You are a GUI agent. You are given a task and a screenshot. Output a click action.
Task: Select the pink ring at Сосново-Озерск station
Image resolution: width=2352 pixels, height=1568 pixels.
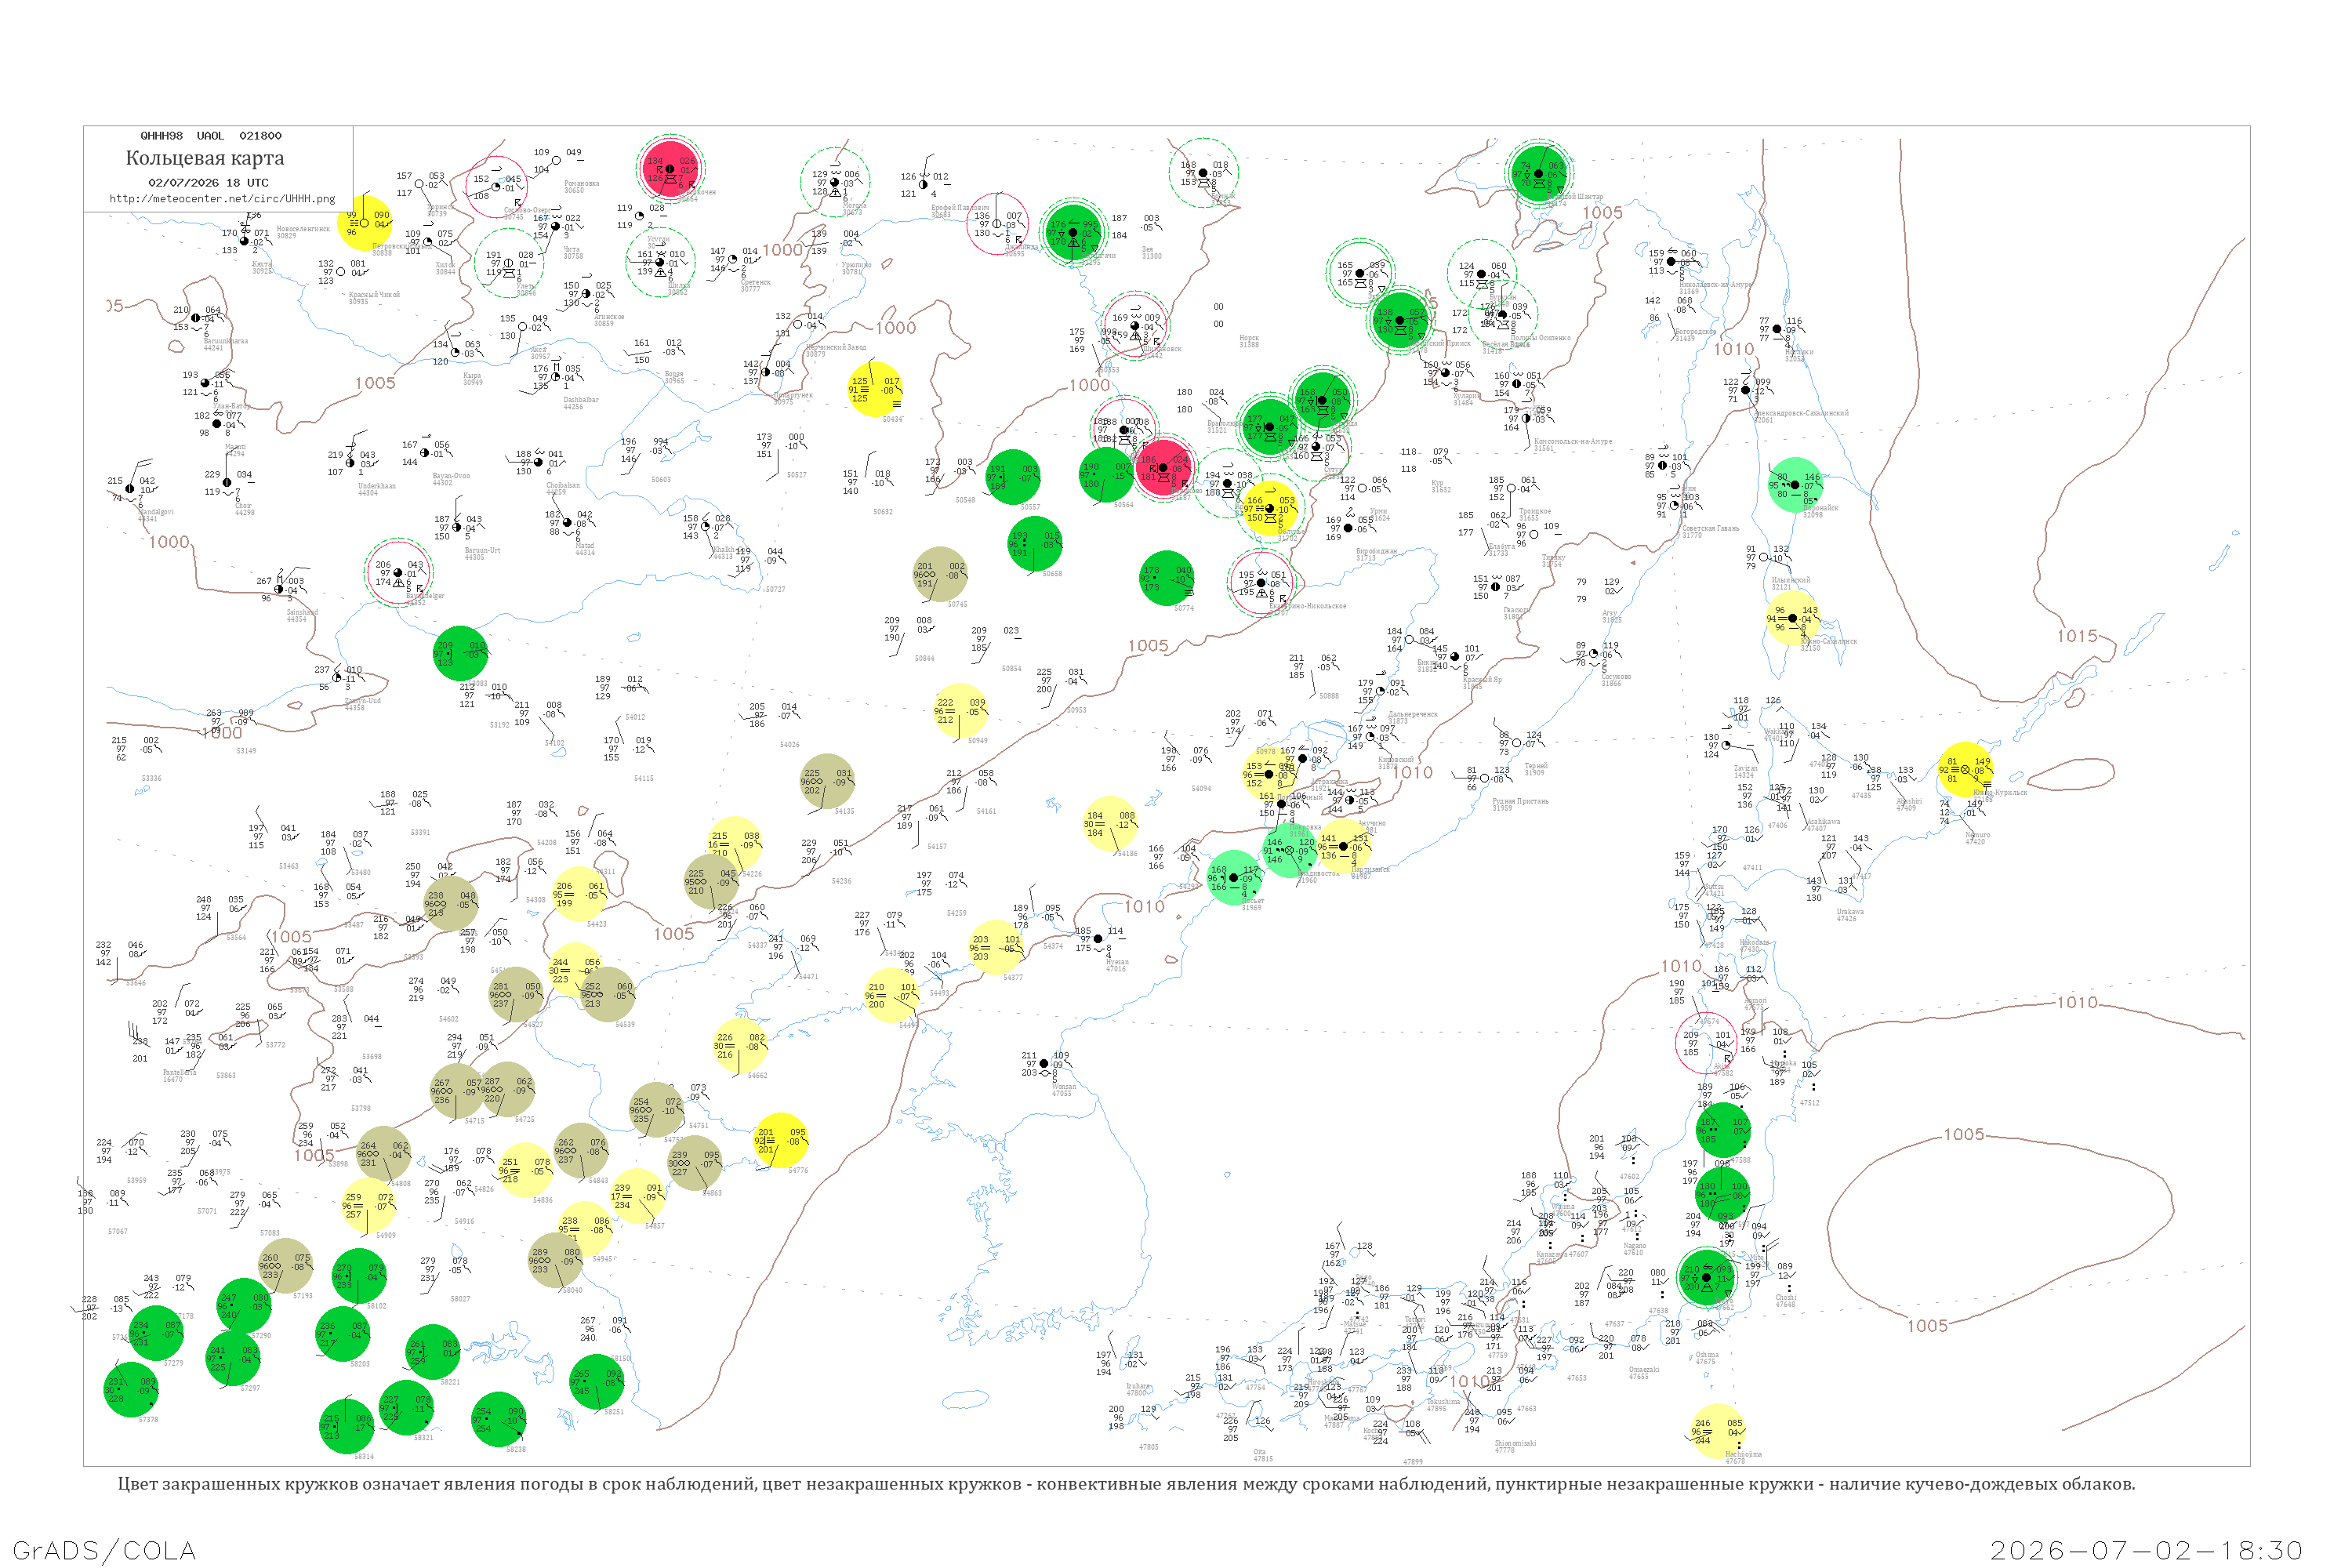(x=496, y=187)
